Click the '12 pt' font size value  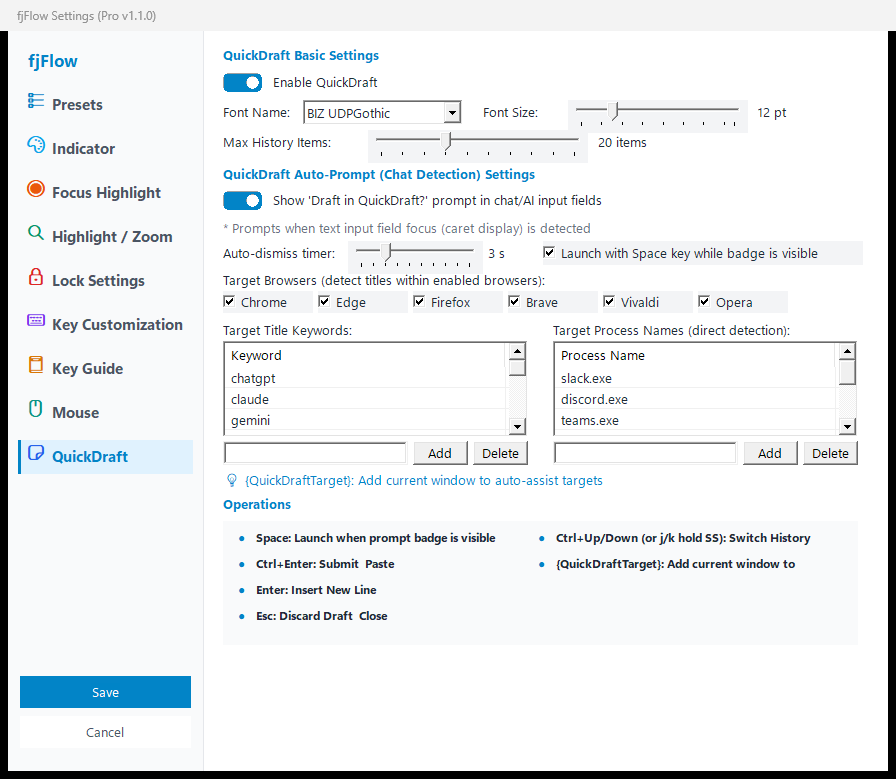[771, 113]
